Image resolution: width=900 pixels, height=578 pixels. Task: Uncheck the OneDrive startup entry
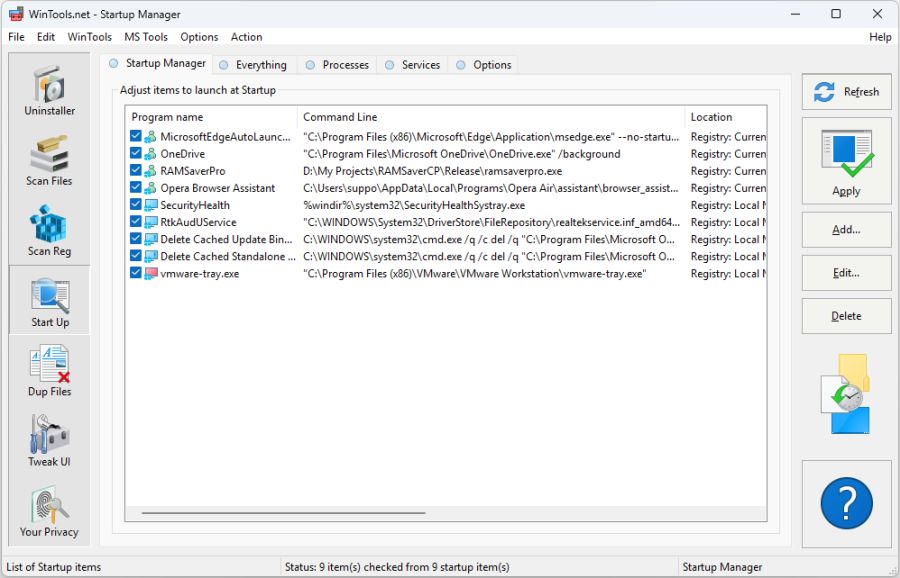click(x=134, y=154)
